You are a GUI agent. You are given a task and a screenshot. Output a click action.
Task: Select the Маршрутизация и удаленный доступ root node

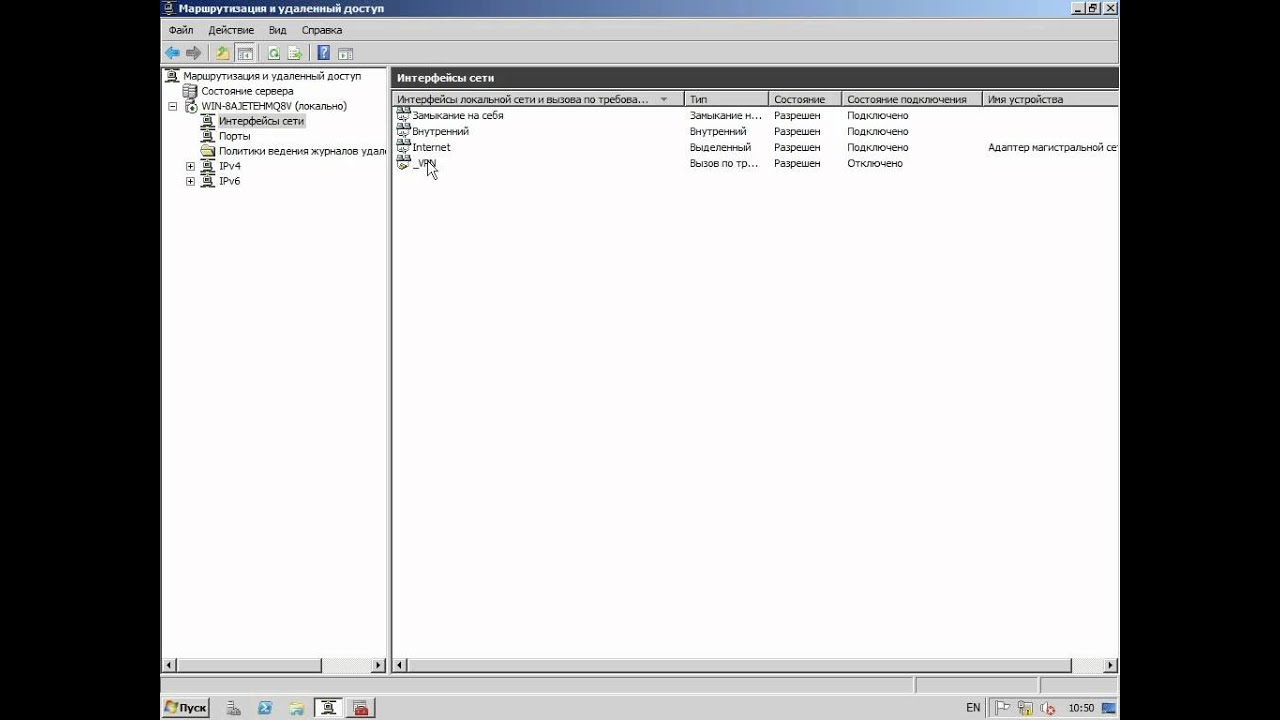272,76
